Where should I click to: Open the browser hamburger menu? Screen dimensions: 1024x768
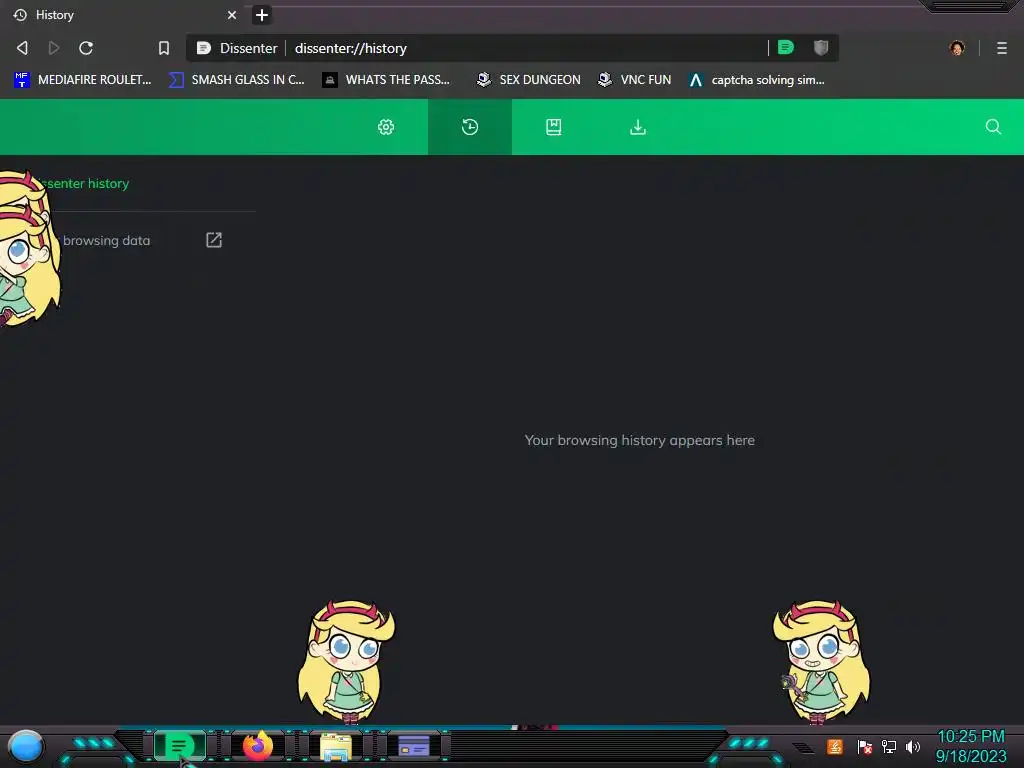[x=1002, y=48]
